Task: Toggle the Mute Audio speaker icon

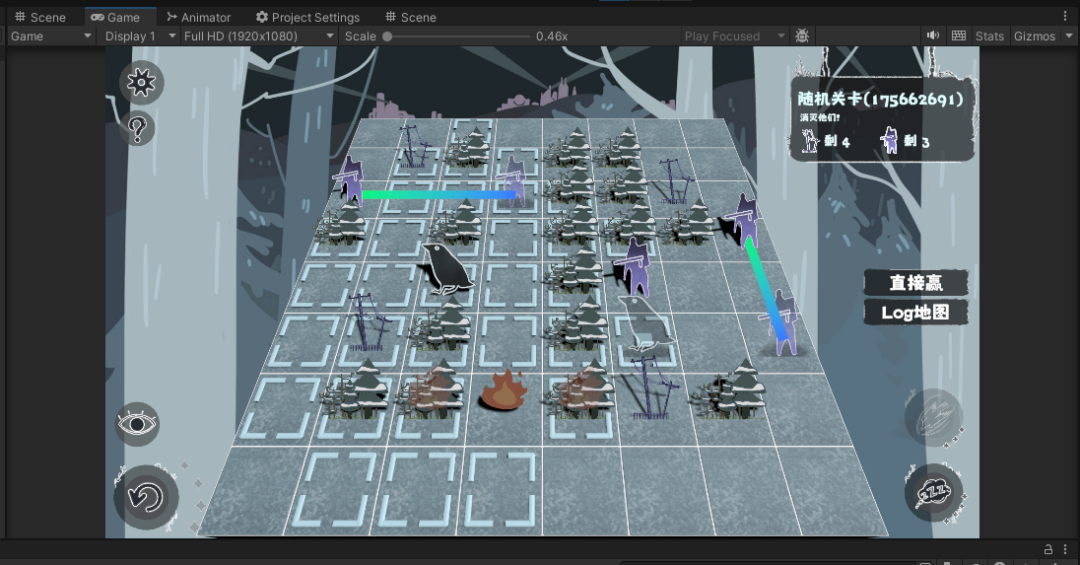Action: coord(933,36)
